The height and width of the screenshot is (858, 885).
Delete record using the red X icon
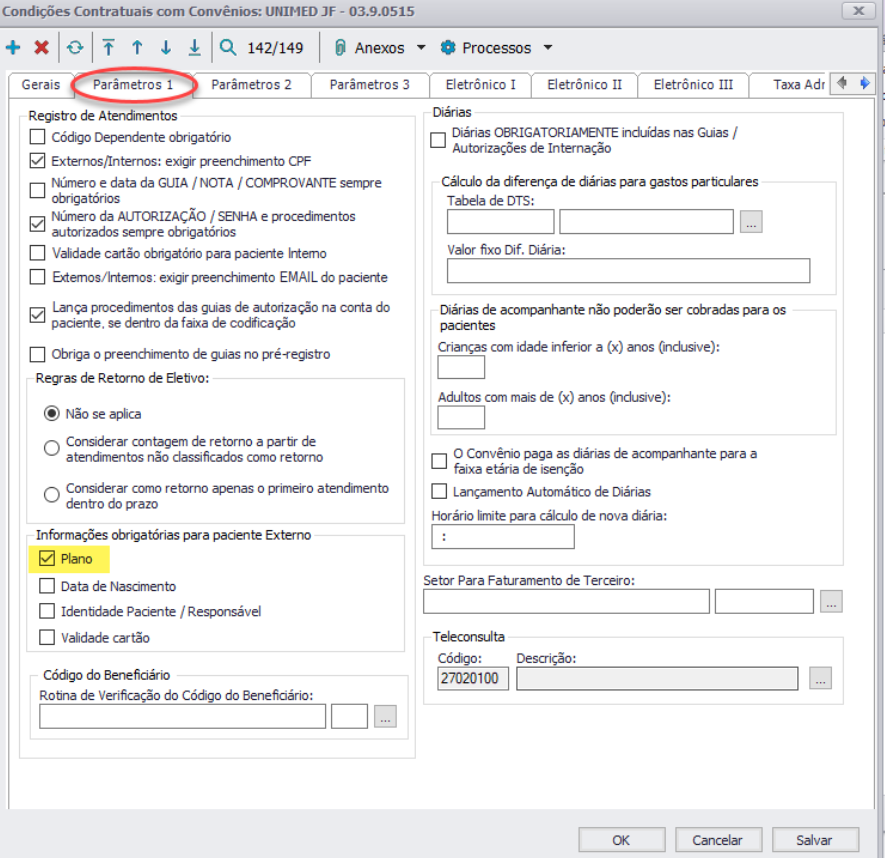[41, 47]
